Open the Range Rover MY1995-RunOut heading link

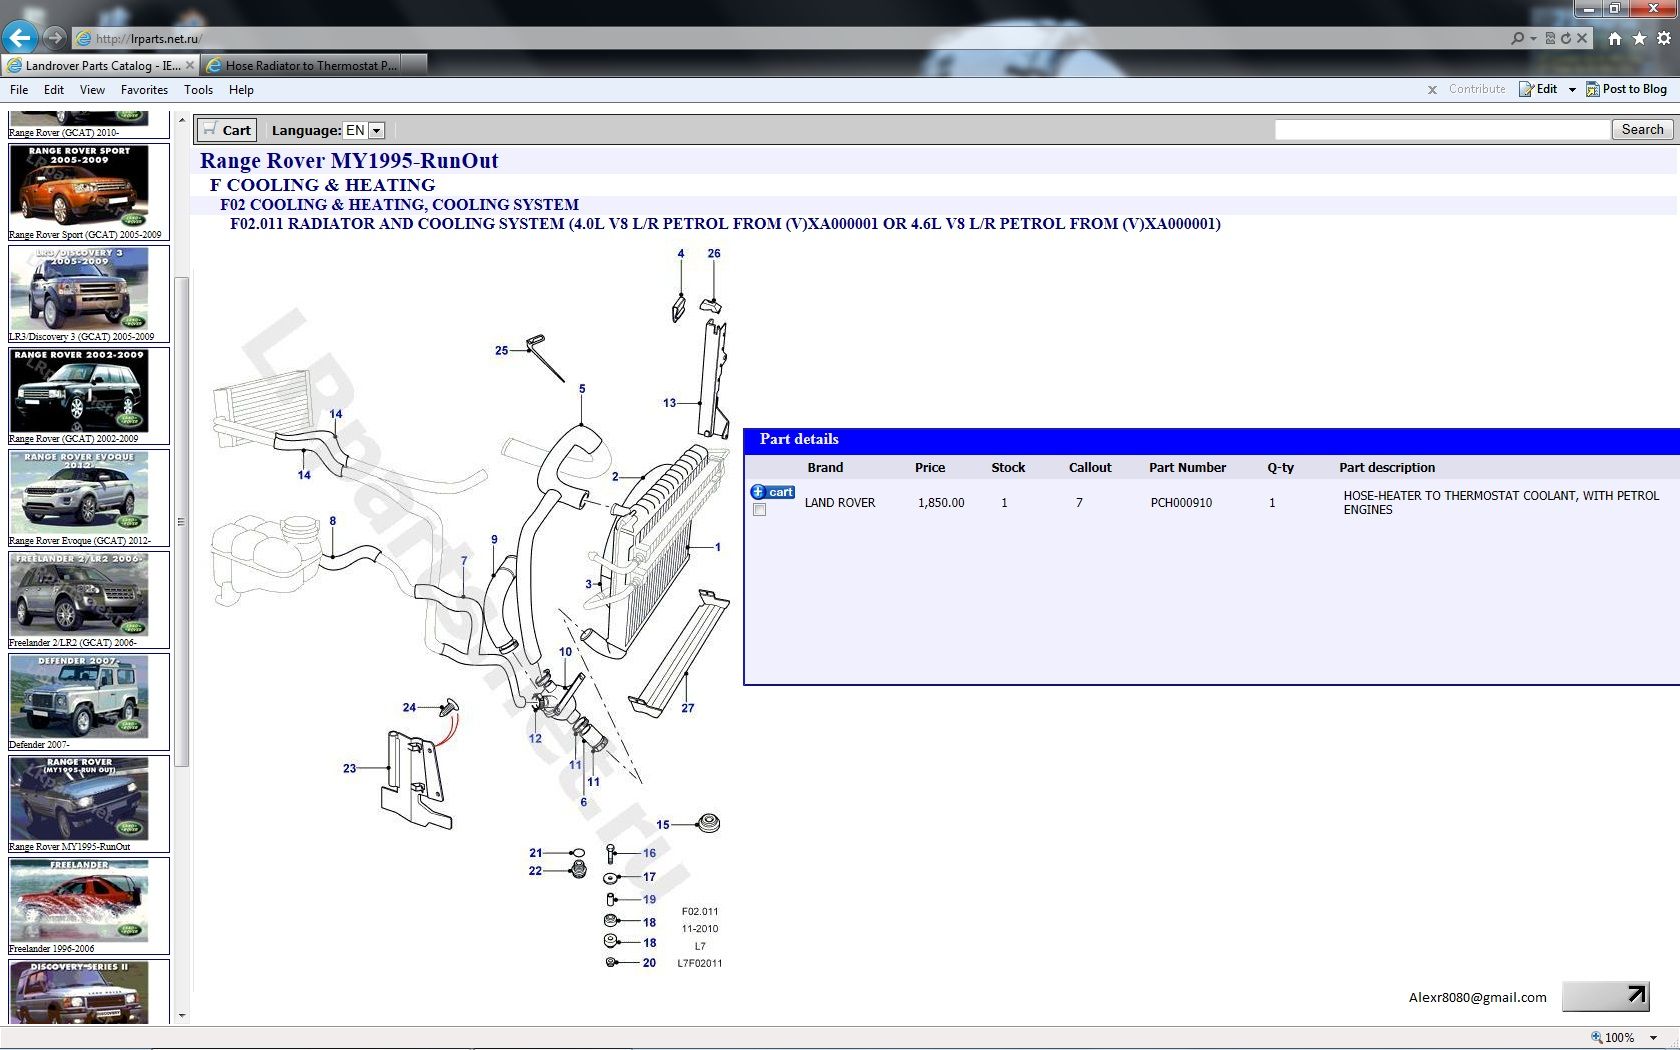pyautogui.click(x=349, y=161)
